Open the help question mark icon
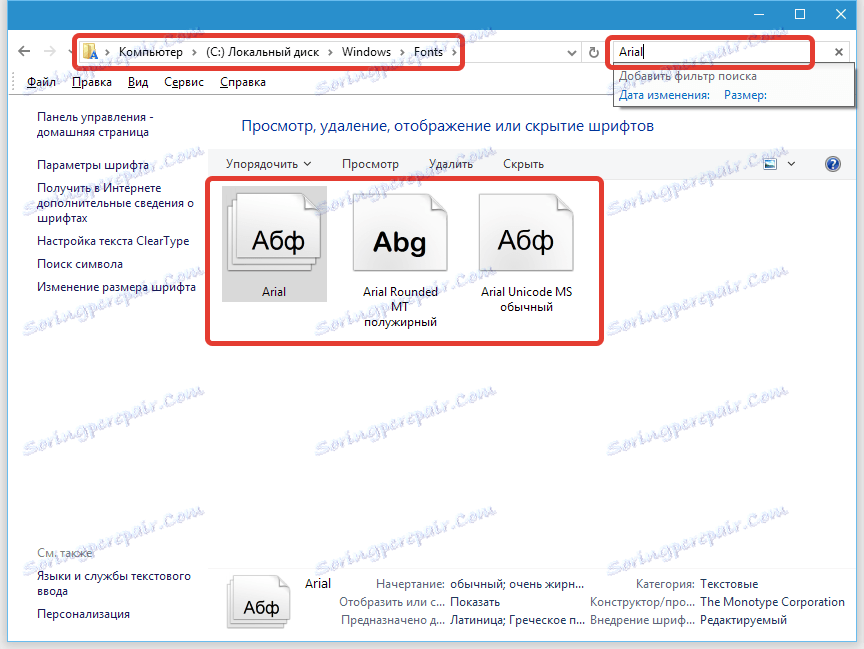 [833, 164]
